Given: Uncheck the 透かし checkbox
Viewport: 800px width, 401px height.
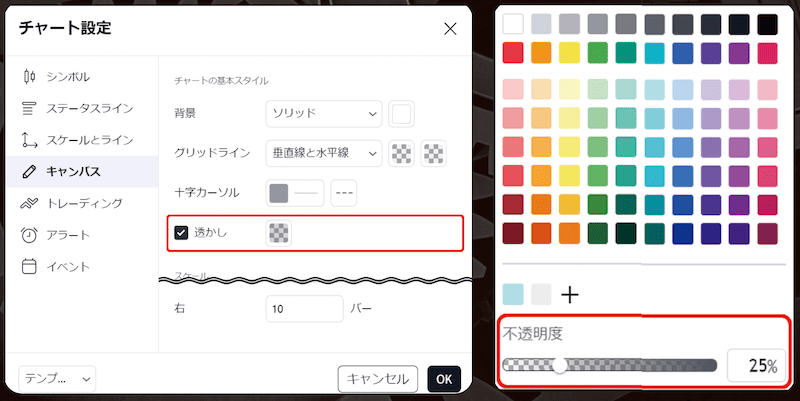Looking at the screenshot, I should point(181,233).
